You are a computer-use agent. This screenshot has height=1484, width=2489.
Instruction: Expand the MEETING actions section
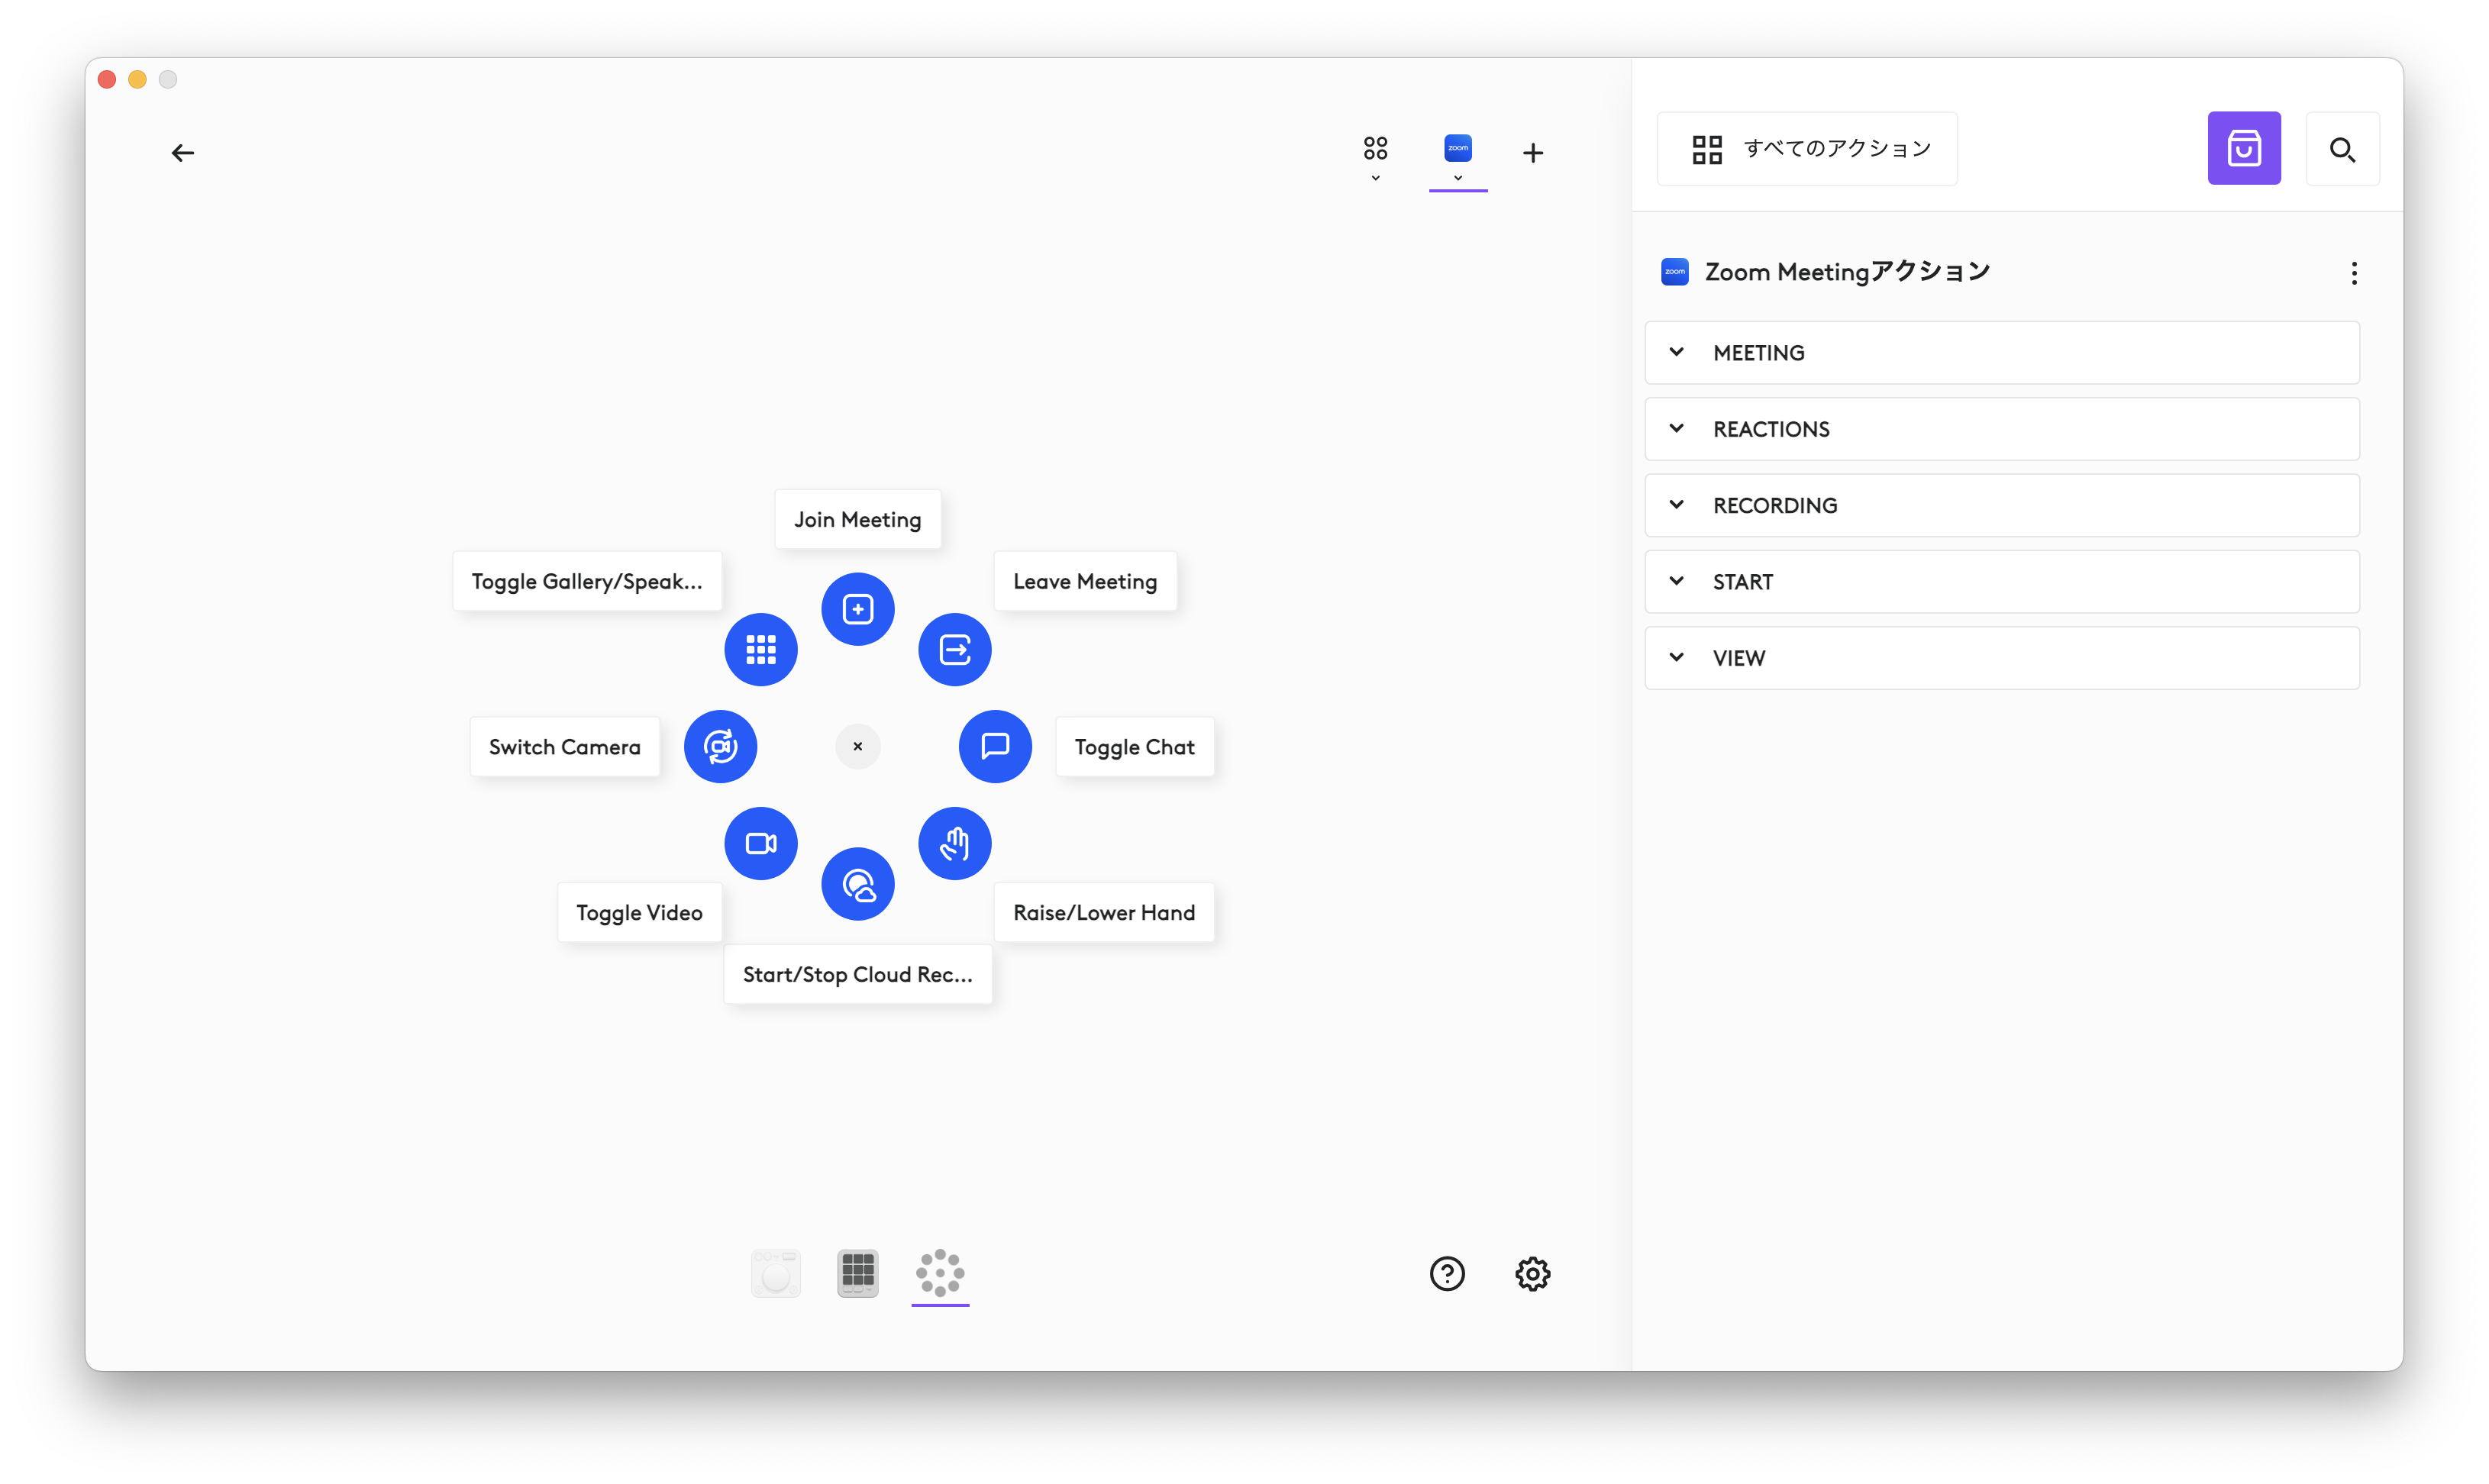tap(2001, 353)
